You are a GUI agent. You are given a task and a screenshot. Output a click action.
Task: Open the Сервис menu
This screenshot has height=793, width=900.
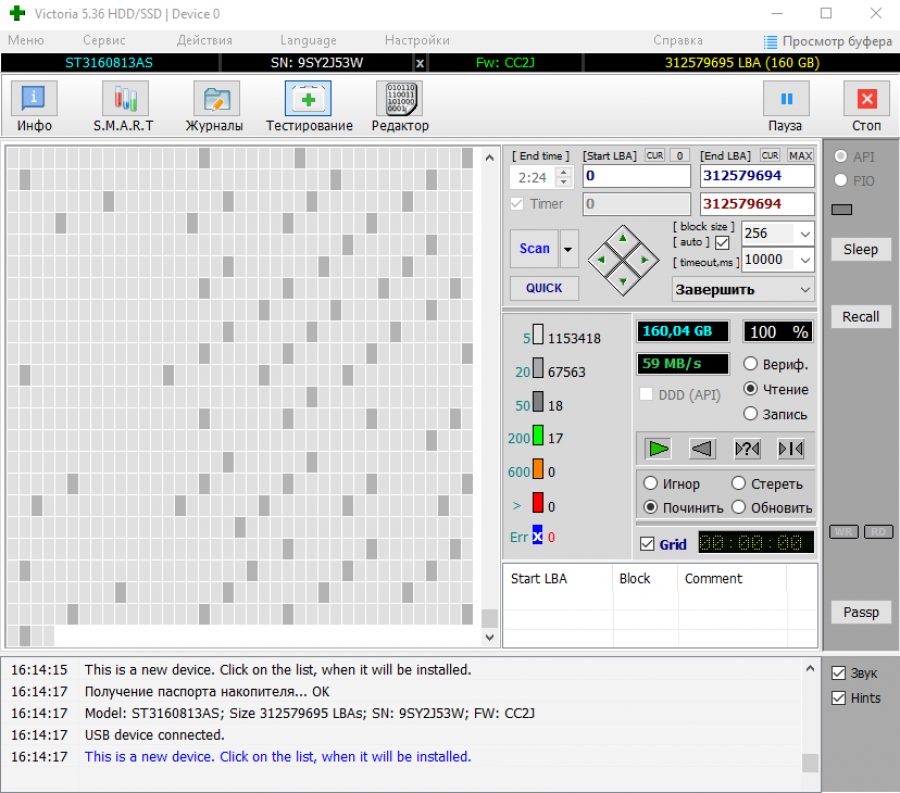(104, 41)
